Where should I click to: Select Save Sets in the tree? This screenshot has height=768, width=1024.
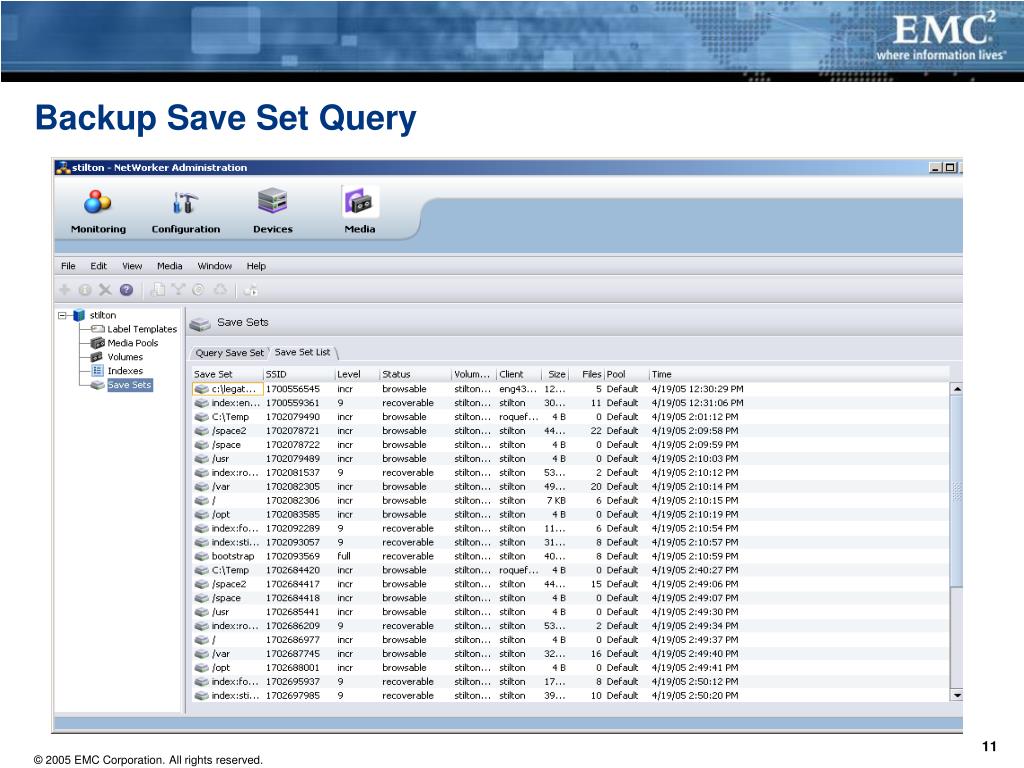[x=129, y=385]
